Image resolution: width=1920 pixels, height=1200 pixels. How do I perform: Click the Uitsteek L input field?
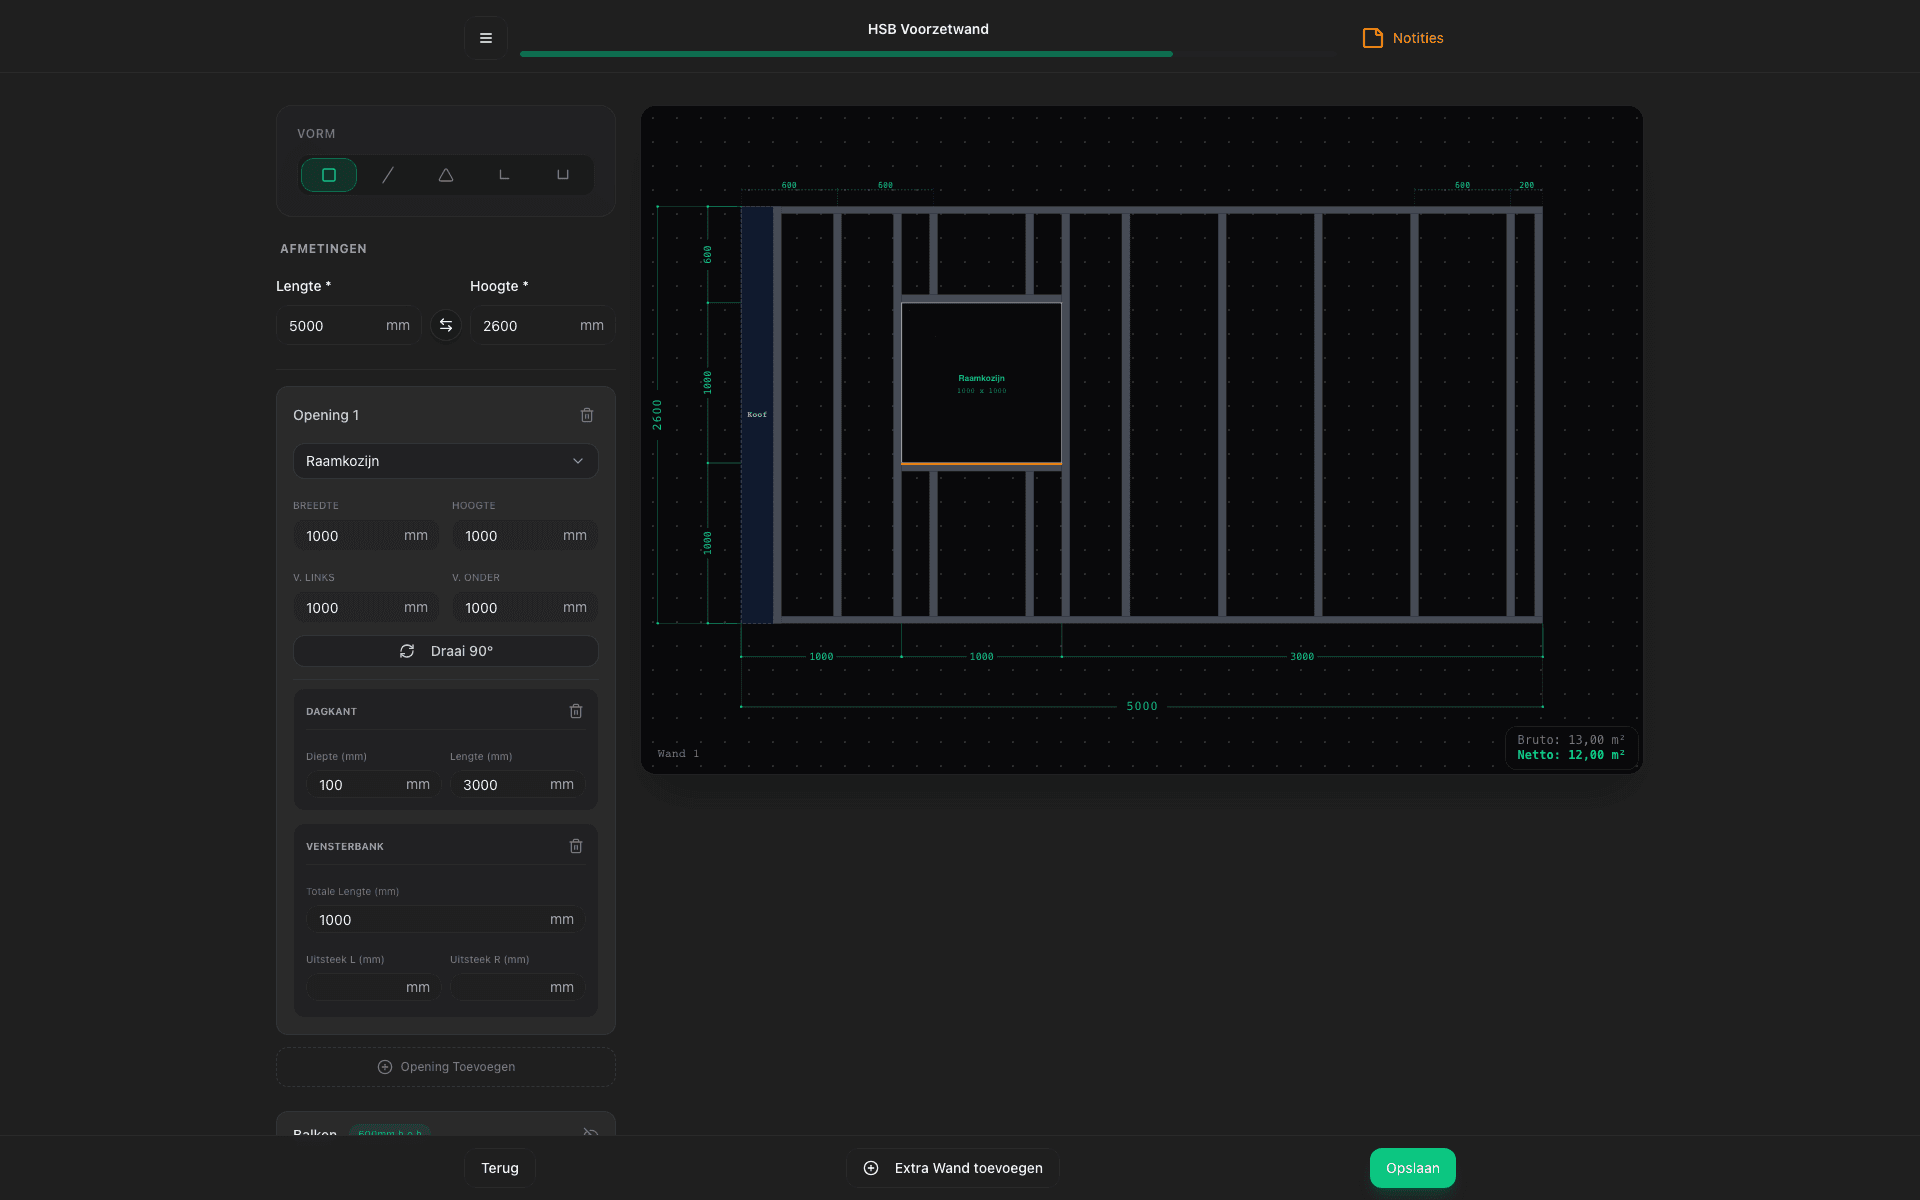point(358,987)
